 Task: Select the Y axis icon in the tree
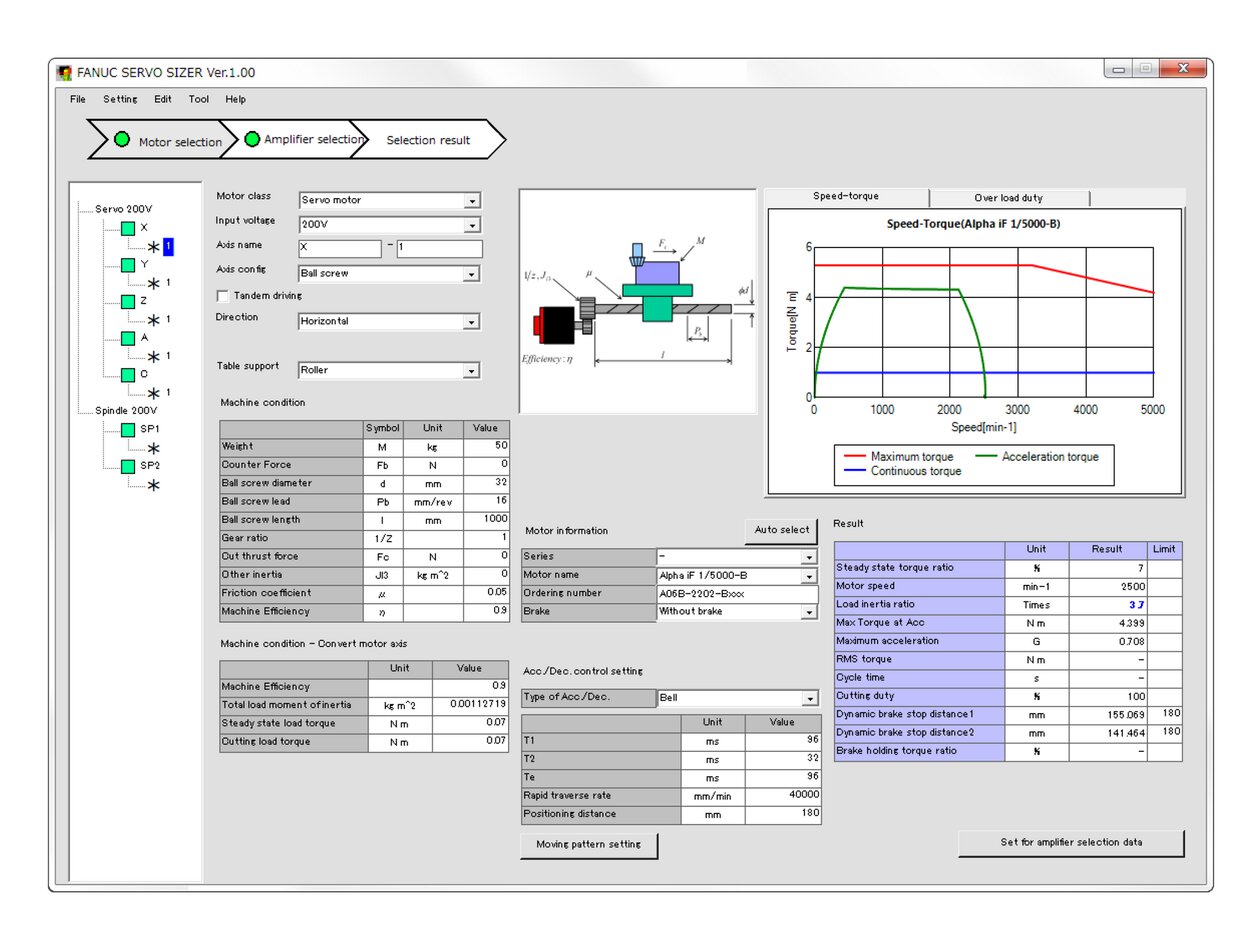pyautogui.click(x=127, y=266)
